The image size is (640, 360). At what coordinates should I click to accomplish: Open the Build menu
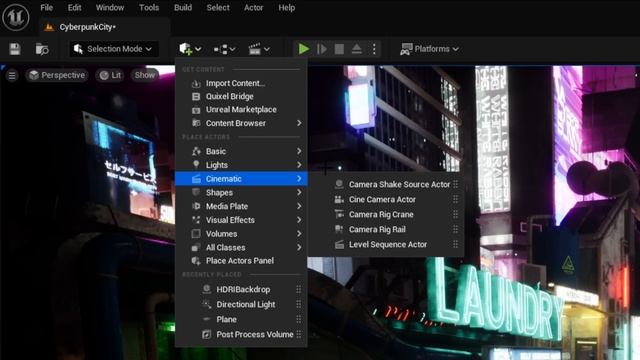pyautogui.click(x=183, y=7)
